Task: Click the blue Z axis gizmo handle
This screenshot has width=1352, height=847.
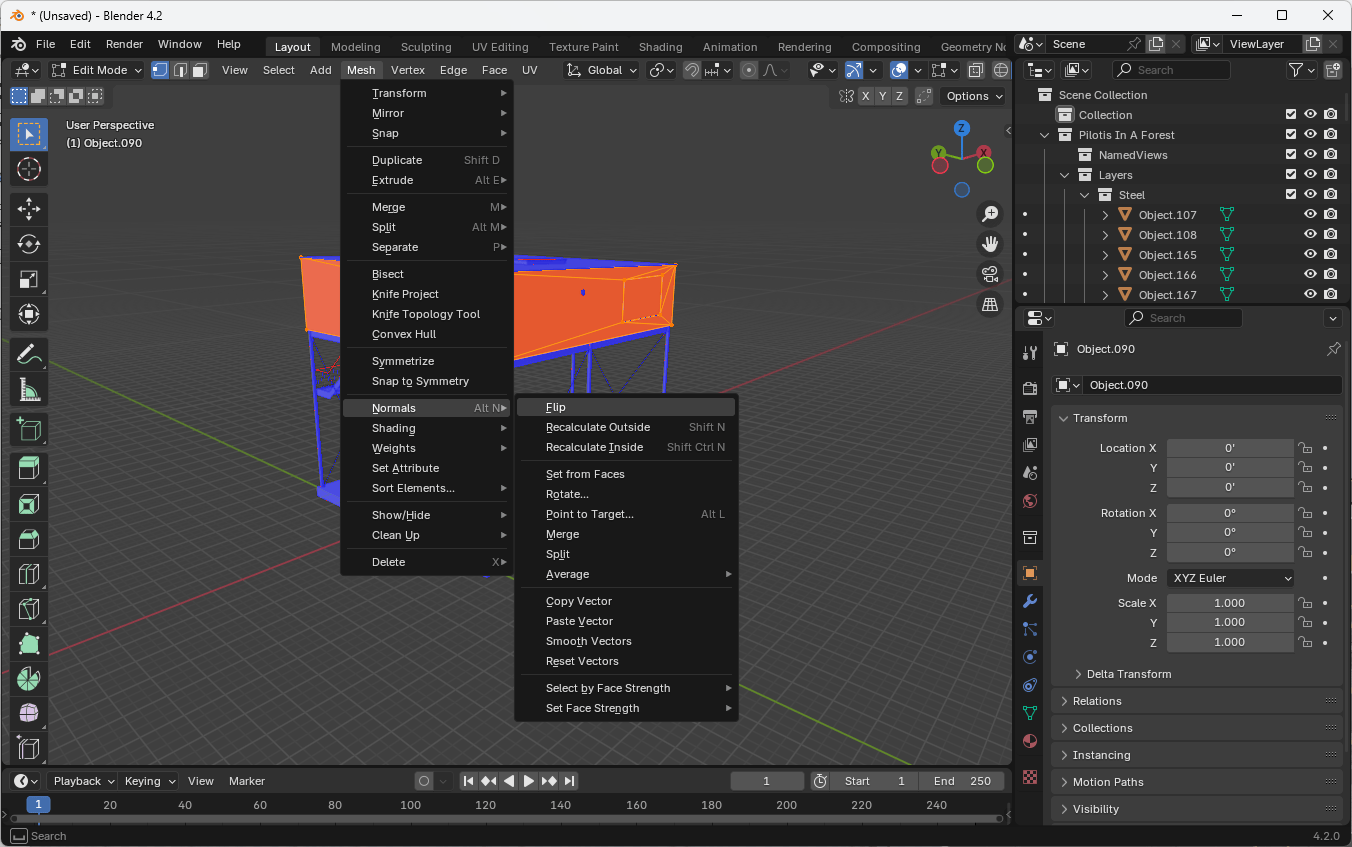Action: click(x=961, y=128)
